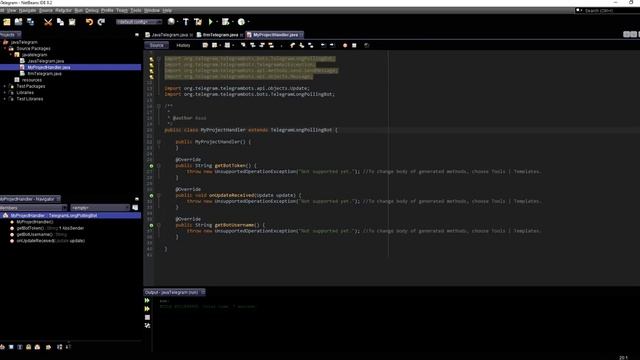Click the Stop Macro Recording icon
This screenshot has width=640, height=360.
tap(354, 45)
